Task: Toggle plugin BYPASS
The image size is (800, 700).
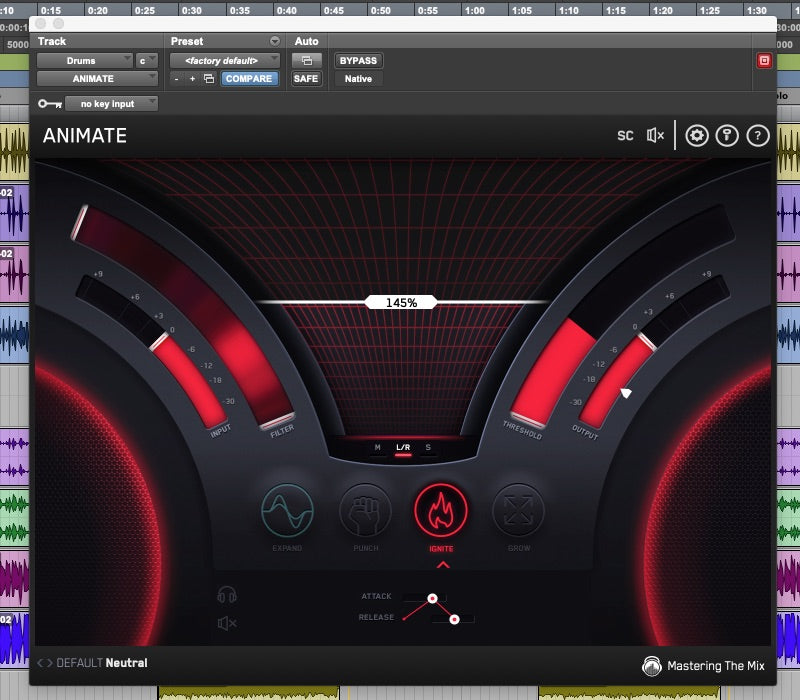Action: click(x=358, y=61)
